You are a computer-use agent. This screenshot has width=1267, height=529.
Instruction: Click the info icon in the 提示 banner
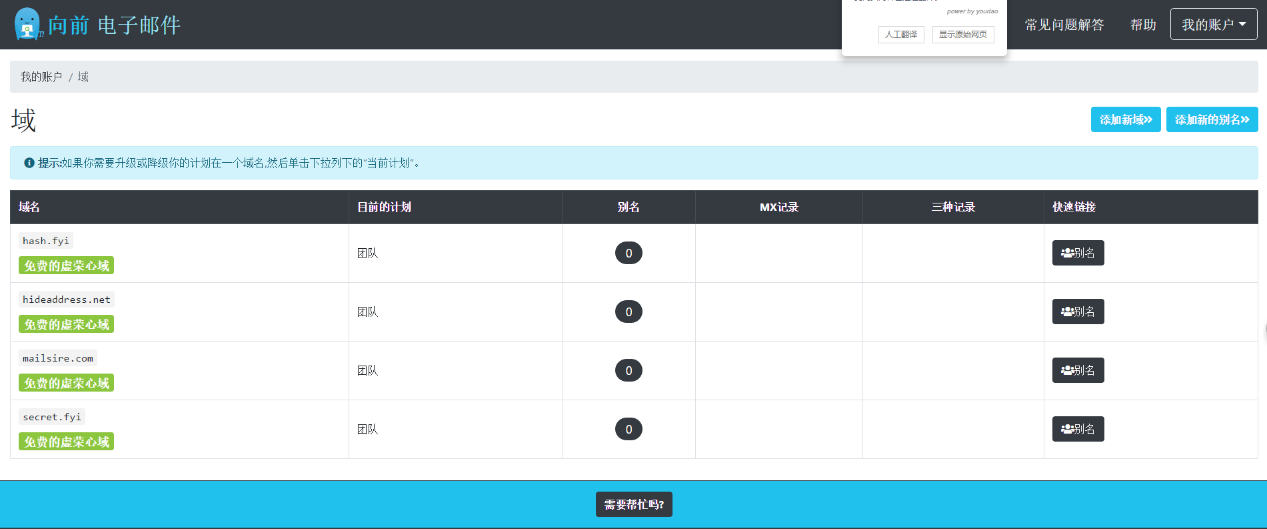pos(29,163)
